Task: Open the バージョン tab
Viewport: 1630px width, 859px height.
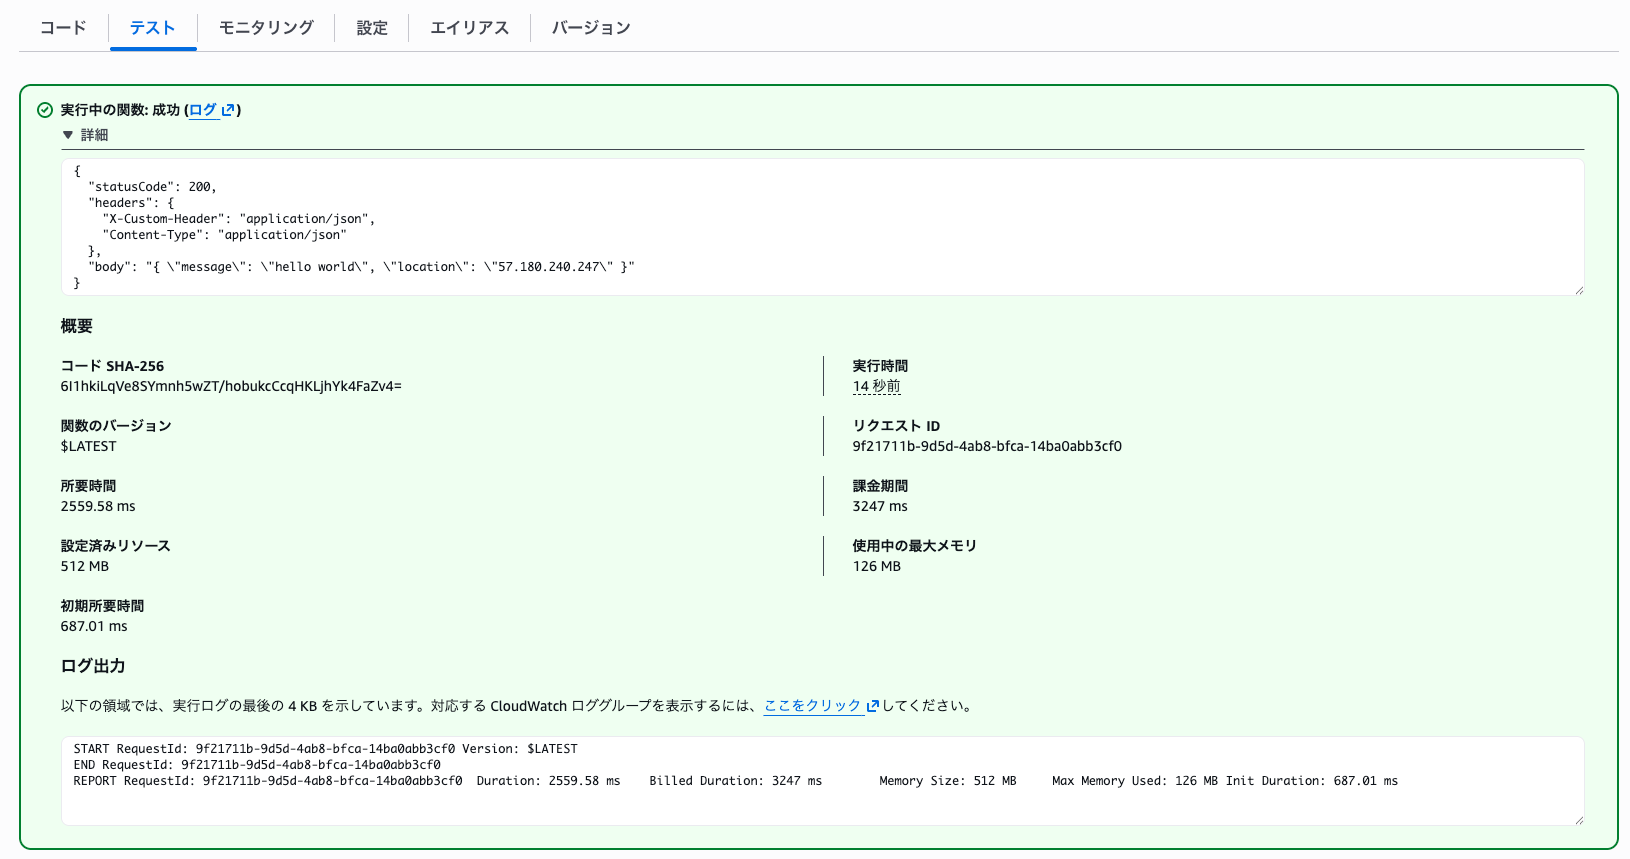Action: point(591,28)
